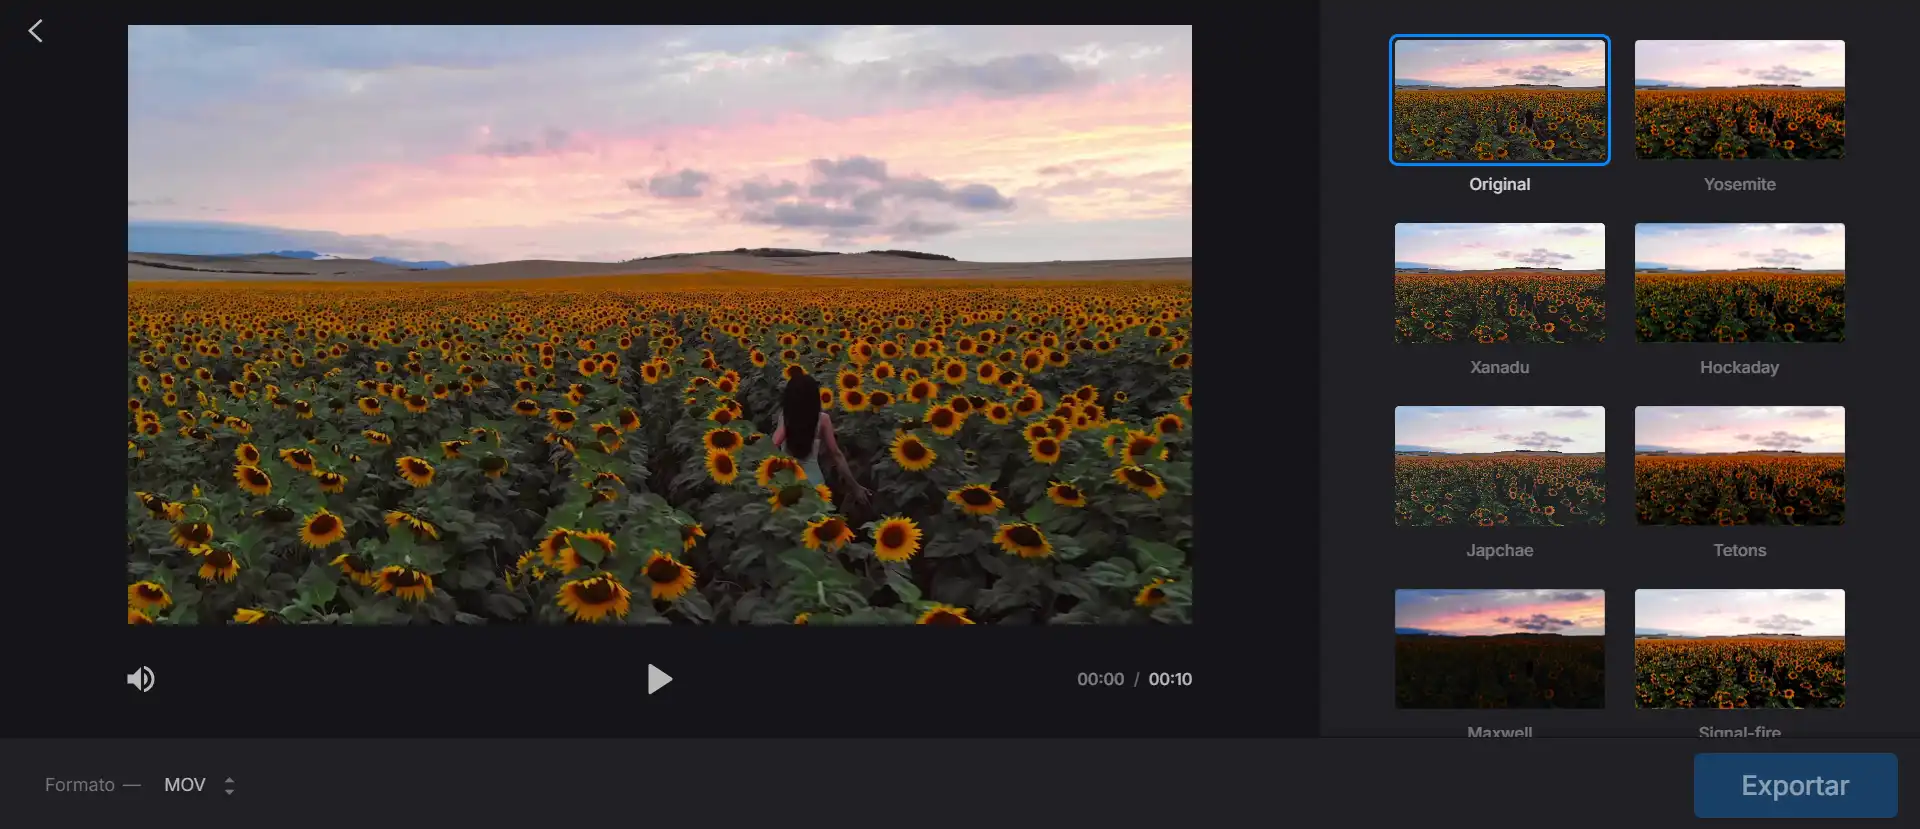
Task: Click the 00:00 current time text
Action: 1100,679
